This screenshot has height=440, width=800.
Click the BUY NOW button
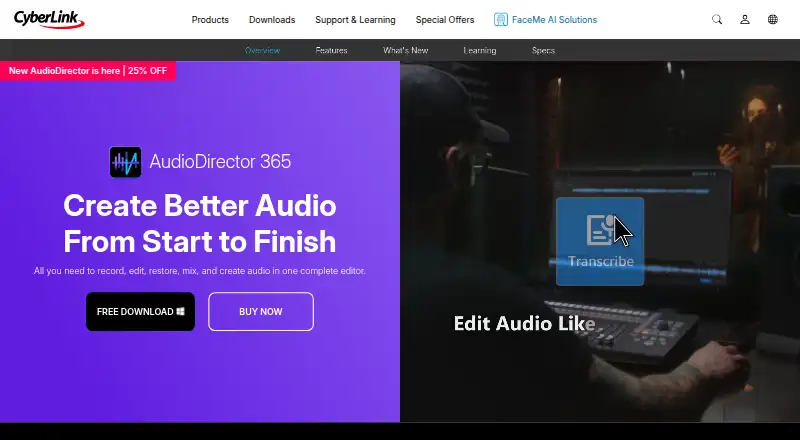[261, 311]
